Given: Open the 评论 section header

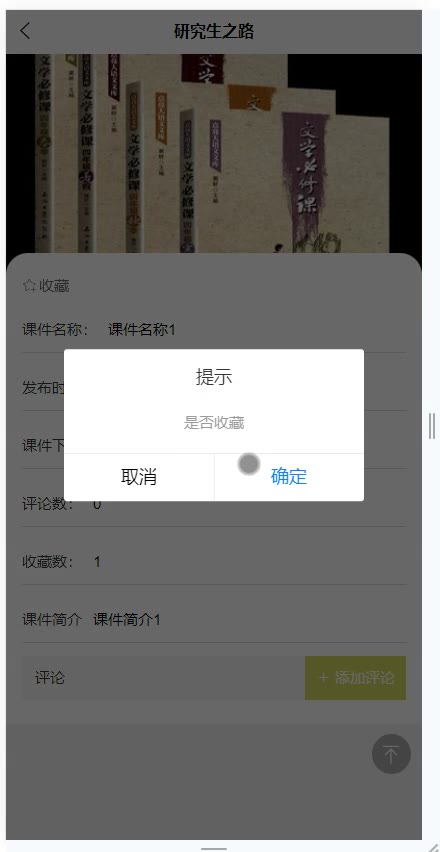Looking at the screenshot, I should click(x=50, y=678).
